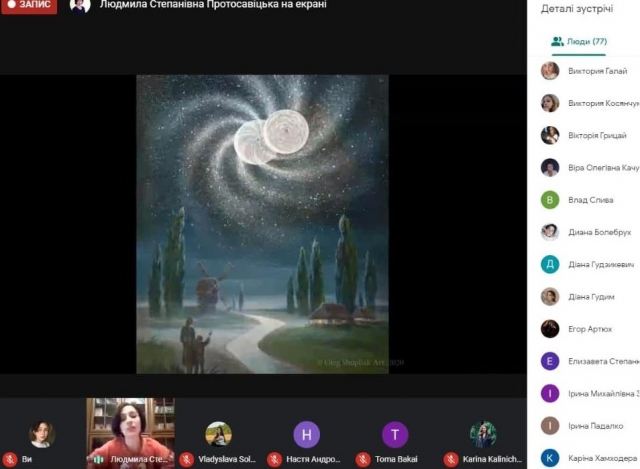Click avatar of Вікторія Грицай
640x469 pixels.
point(550,136)
